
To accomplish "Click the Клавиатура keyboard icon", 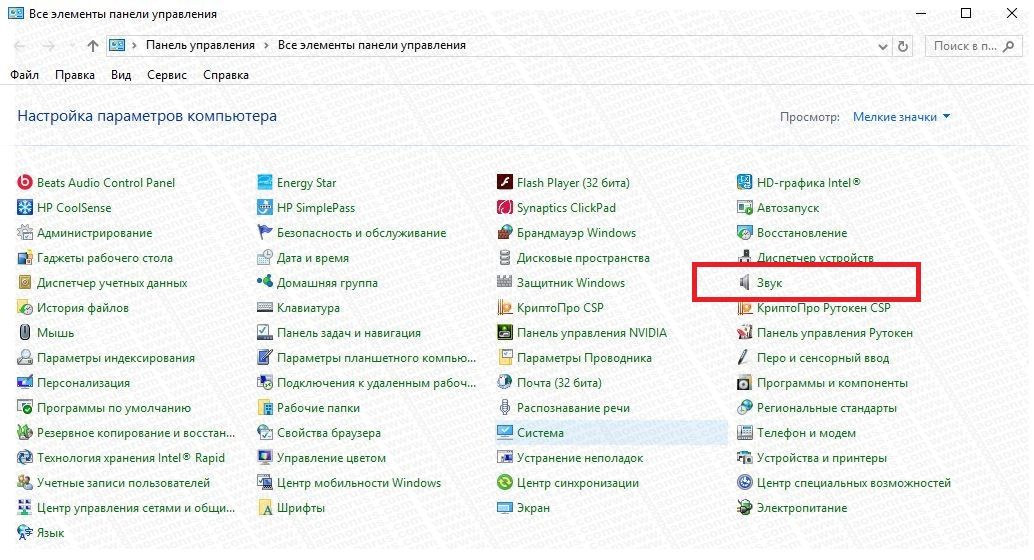I will pyautogui.click(x=264, y=308).
